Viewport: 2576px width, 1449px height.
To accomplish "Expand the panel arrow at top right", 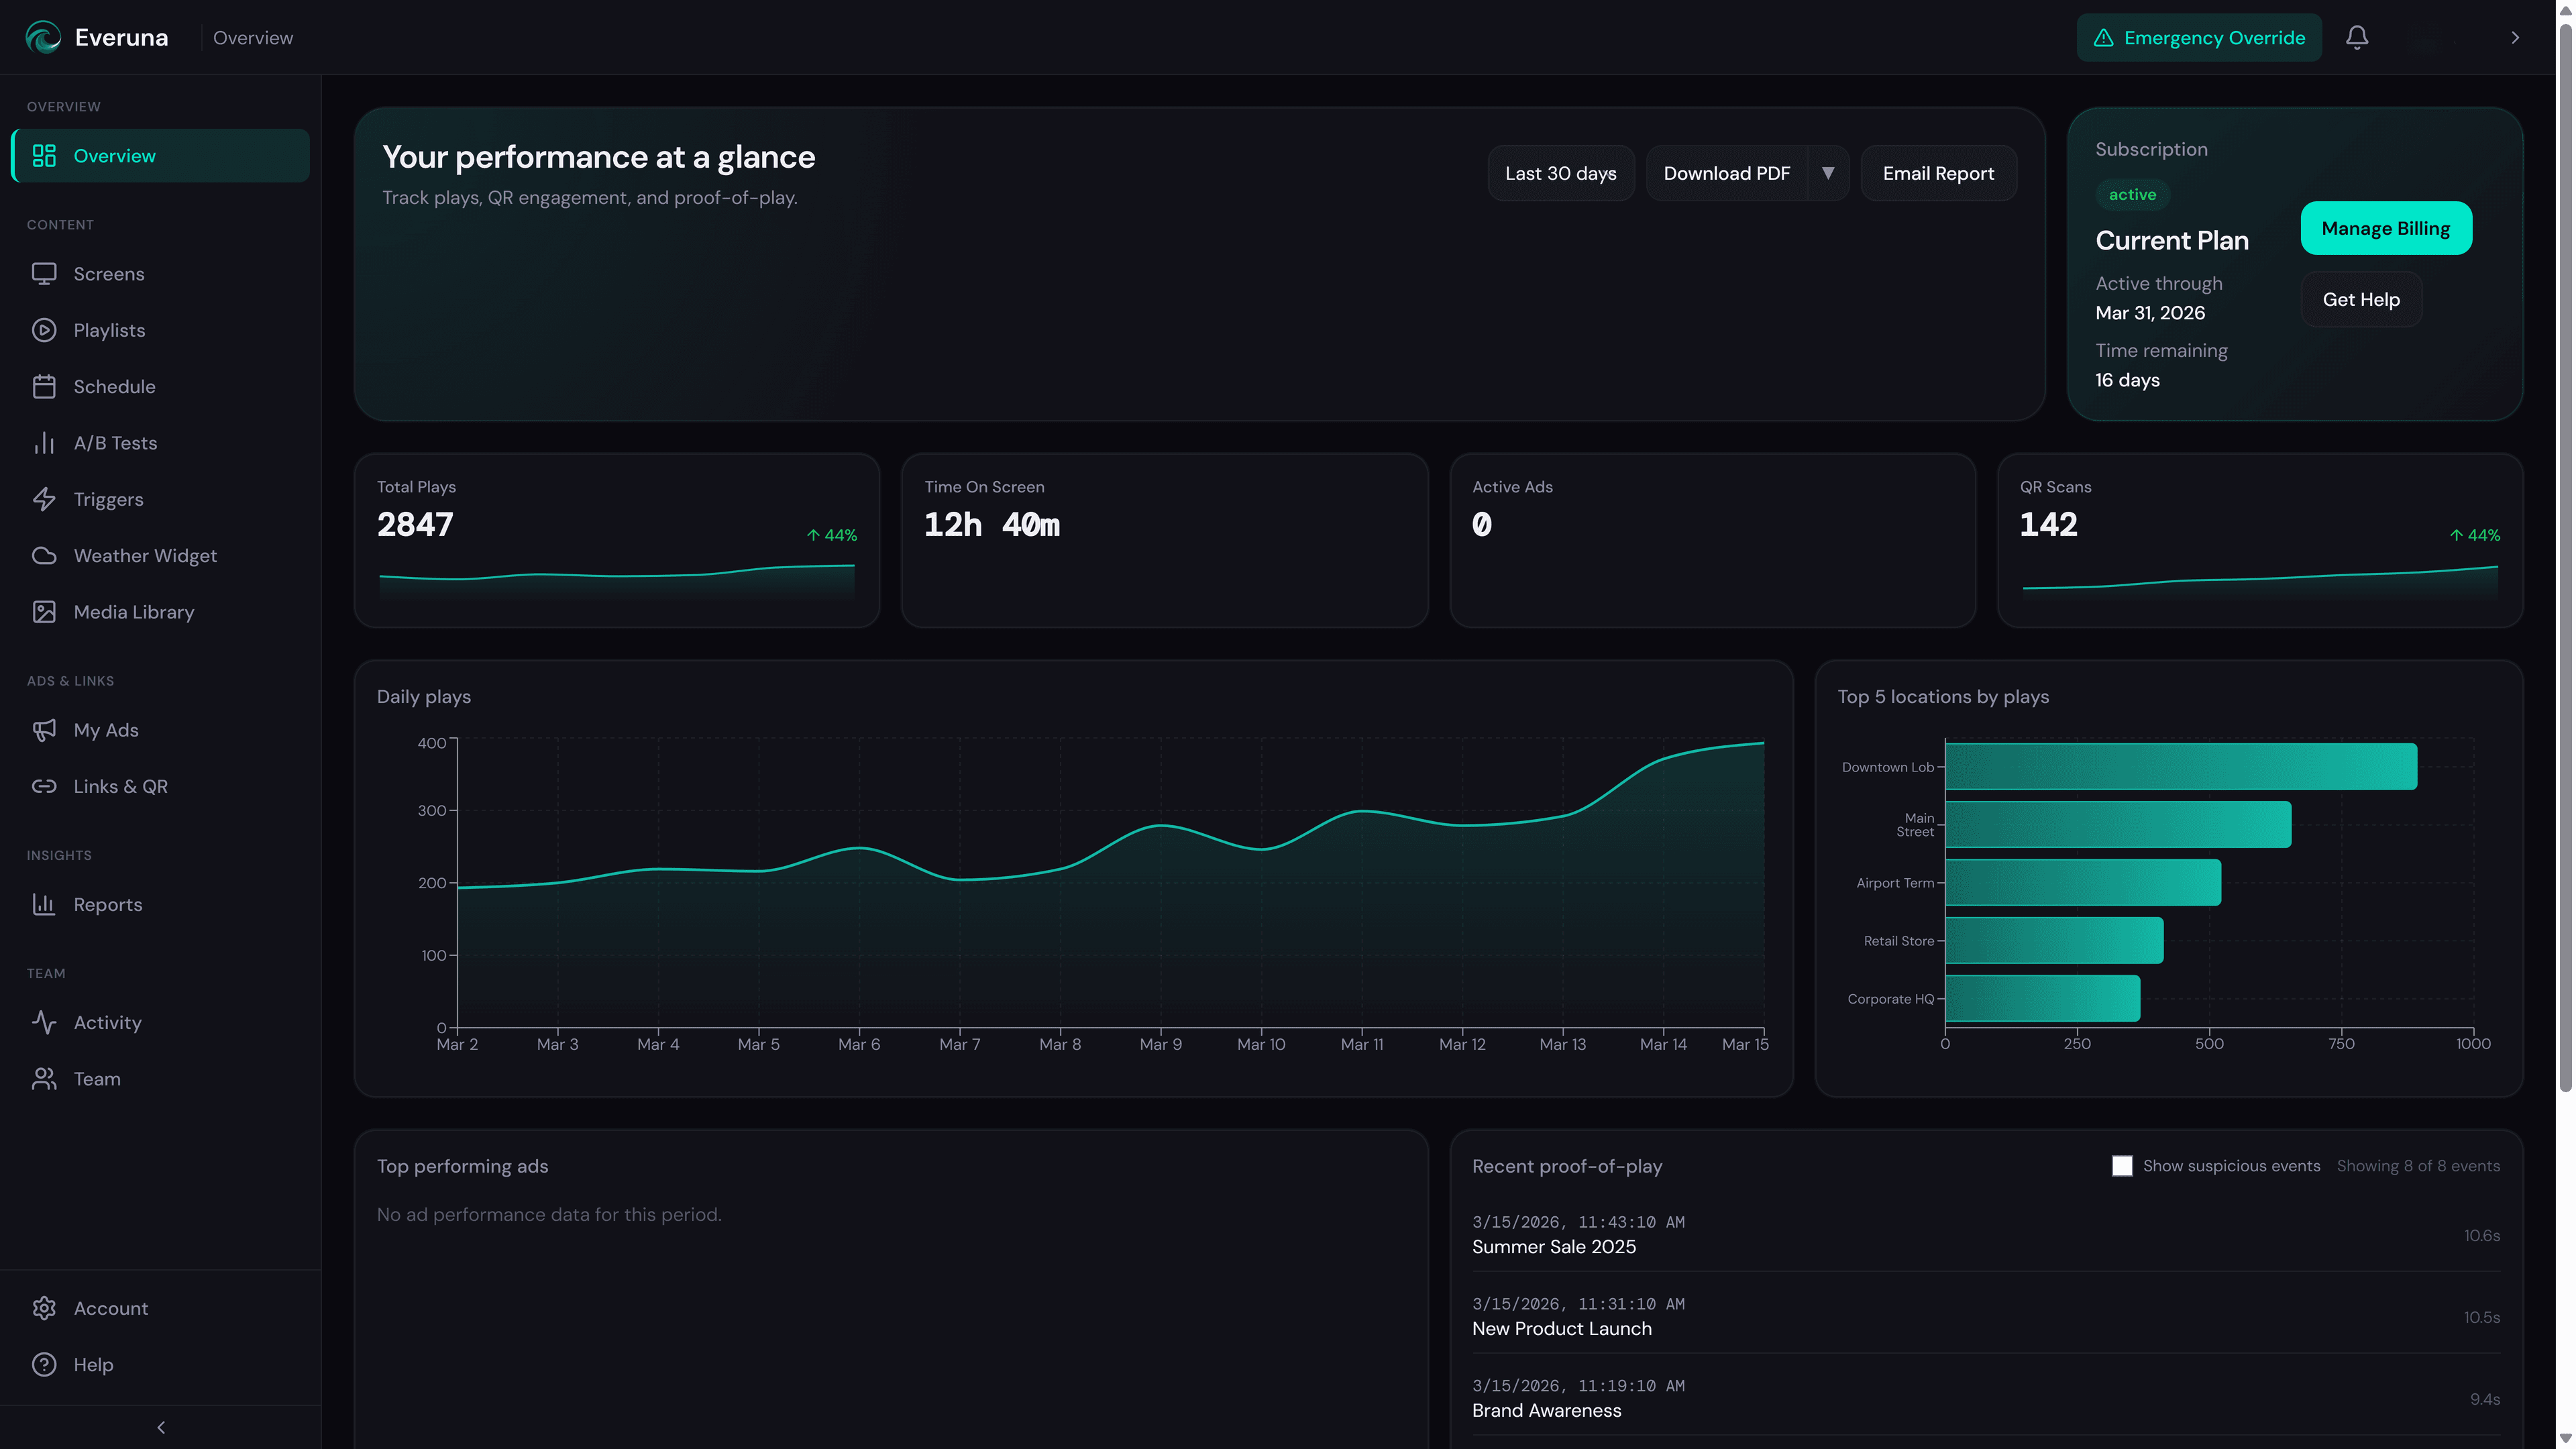I will (x=2516, y=37).
